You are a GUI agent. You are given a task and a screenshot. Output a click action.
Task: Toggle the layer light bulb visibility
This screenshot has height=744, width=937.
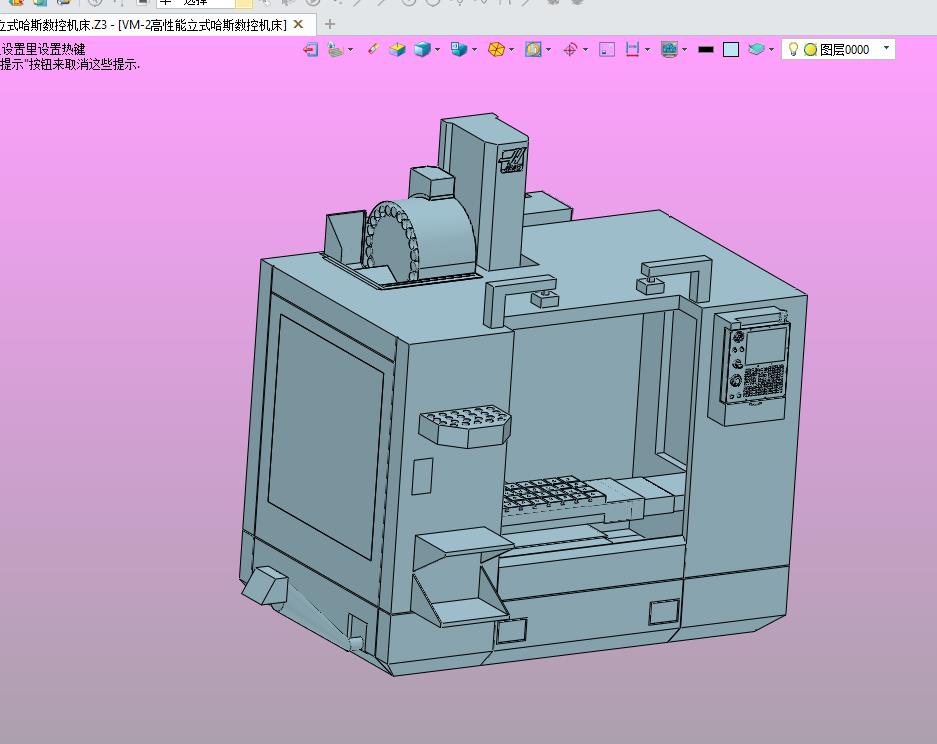tap(794, 50)
